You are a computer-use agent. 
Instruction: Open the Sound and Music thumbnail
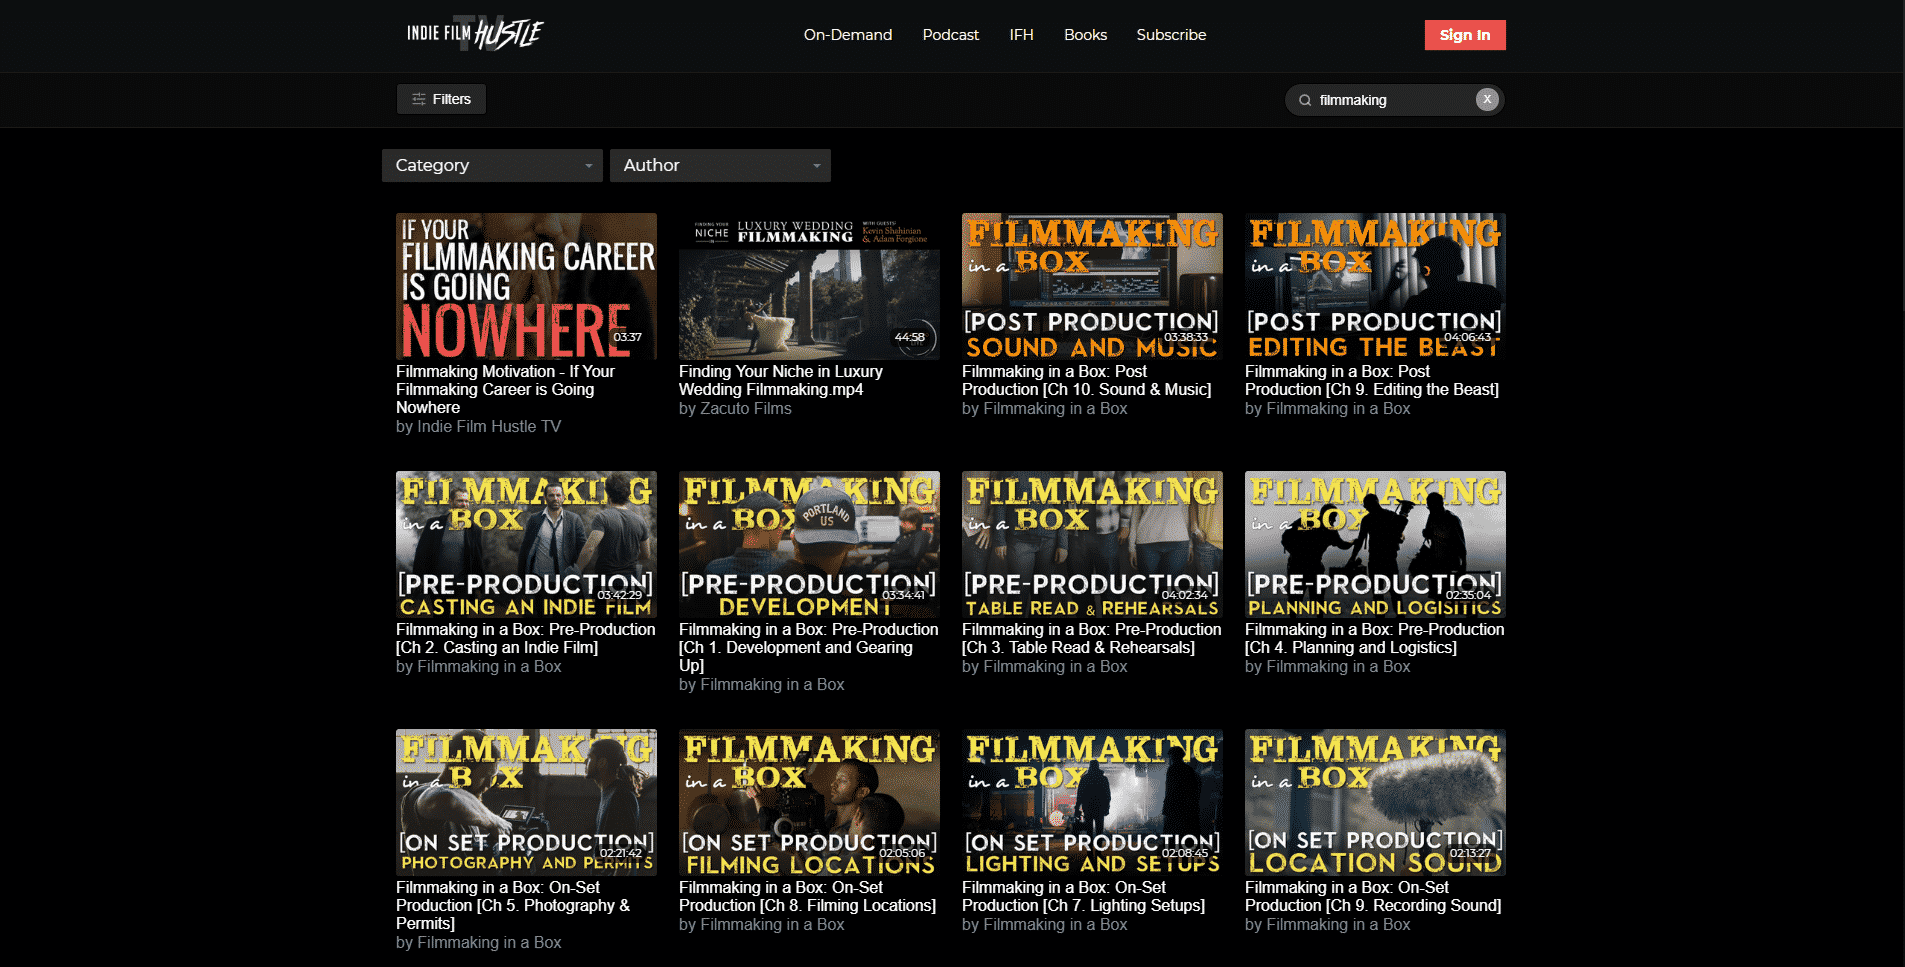point(1092,286)
